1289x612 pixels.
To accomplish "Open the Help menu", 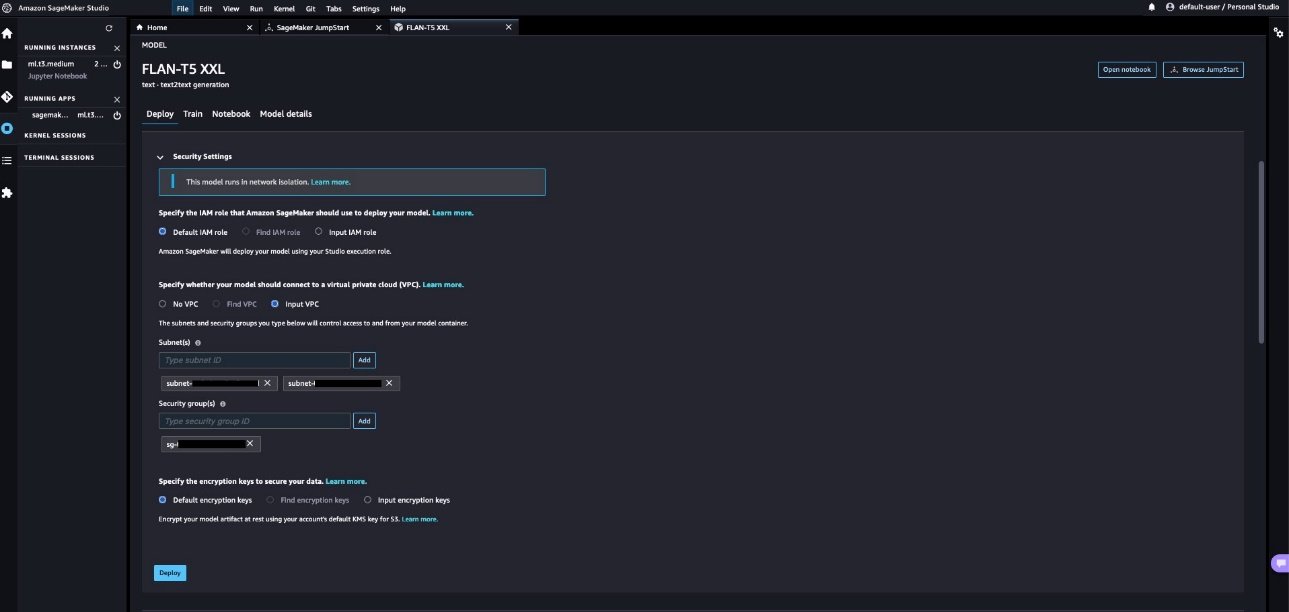I will (398, 8).
